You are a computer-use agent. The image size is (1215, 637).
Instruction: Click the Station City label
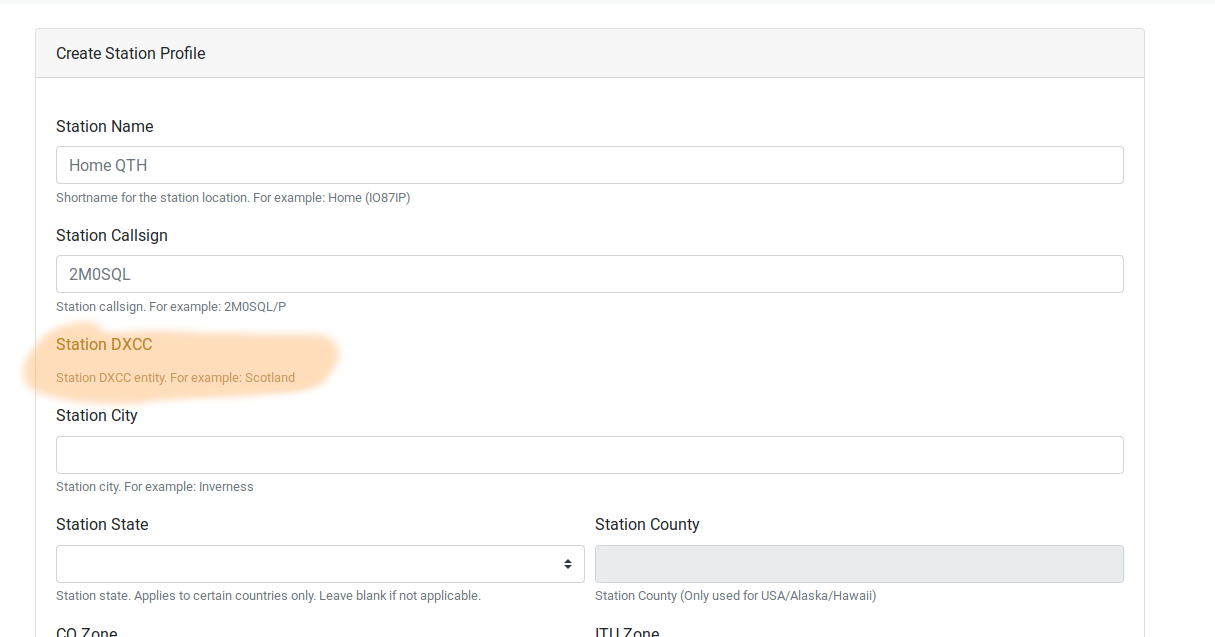[97, 415]
